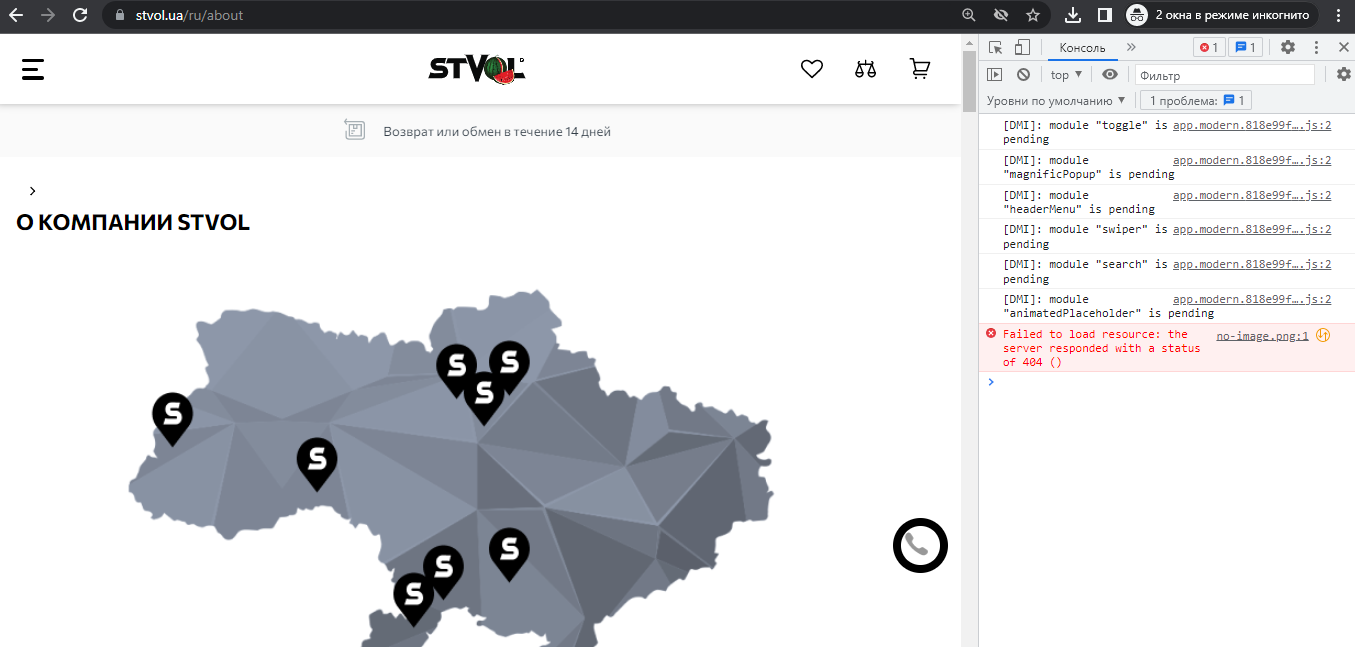Click the О КОМПАНИИ STVOL heading
1355x647 pixels.
133,222
